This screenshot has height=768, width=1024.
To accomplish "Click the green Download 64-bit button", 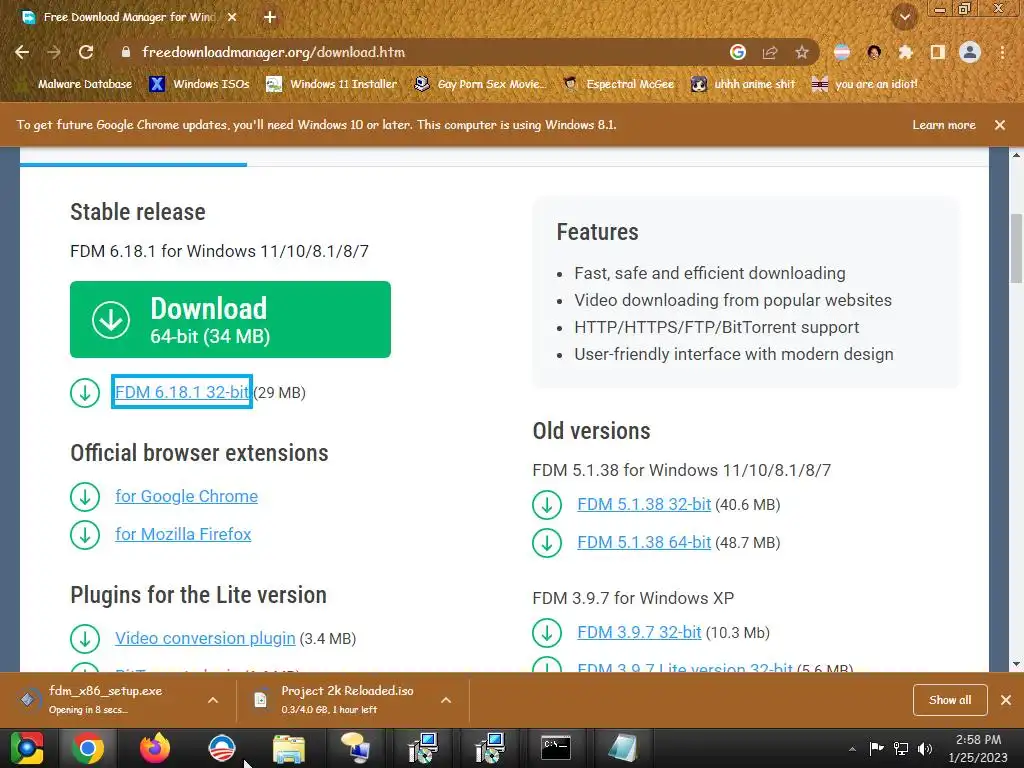I will click(x=231, y=319).
